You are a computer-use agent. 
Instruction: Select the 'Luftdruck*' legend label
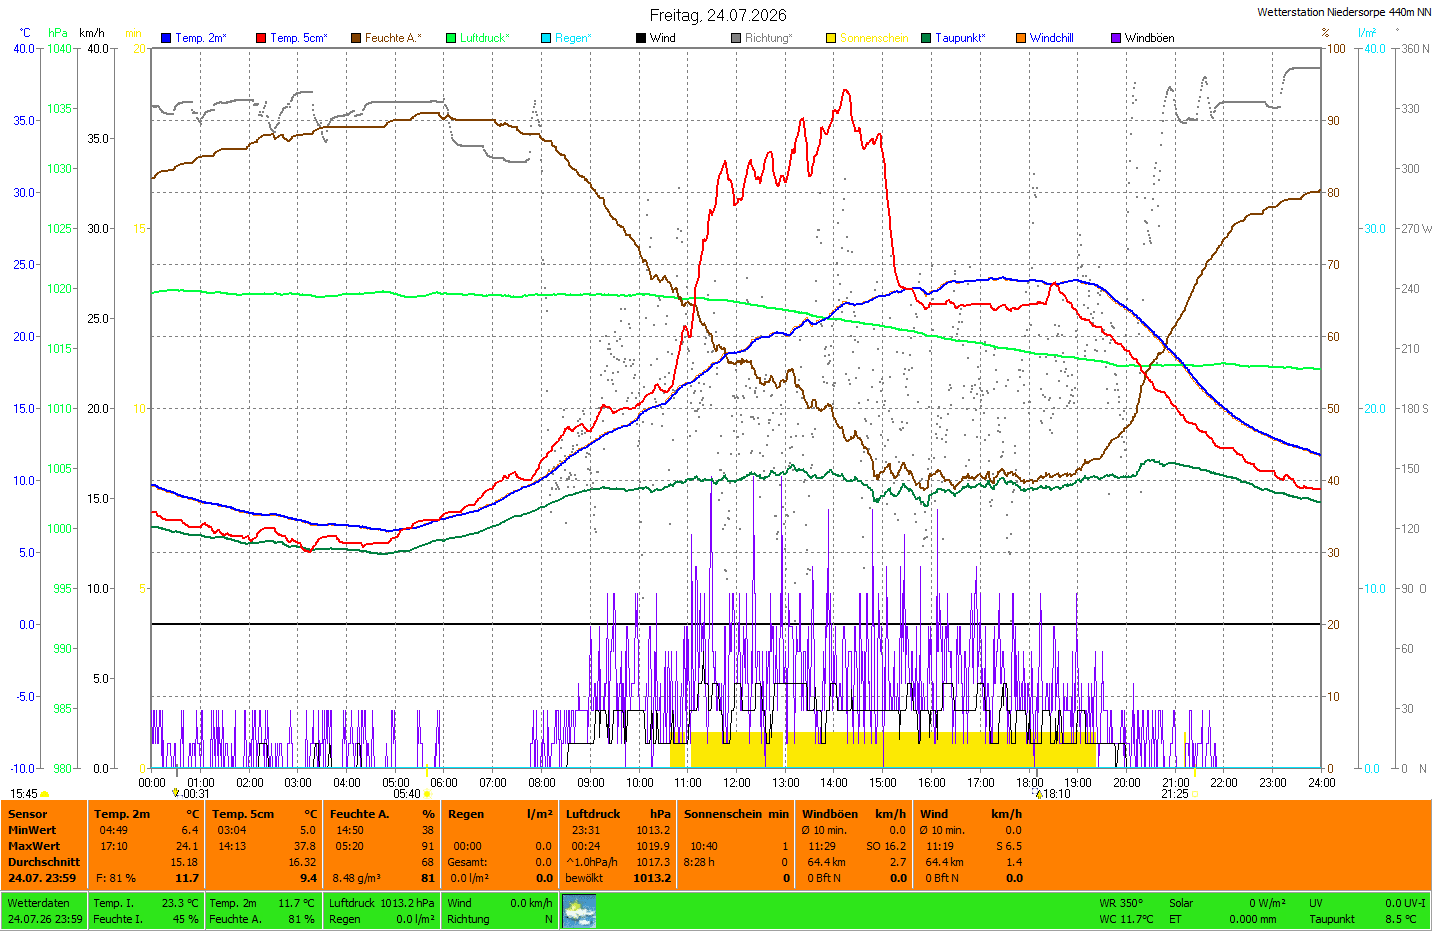pyautogui.click(x=485, y=38)
